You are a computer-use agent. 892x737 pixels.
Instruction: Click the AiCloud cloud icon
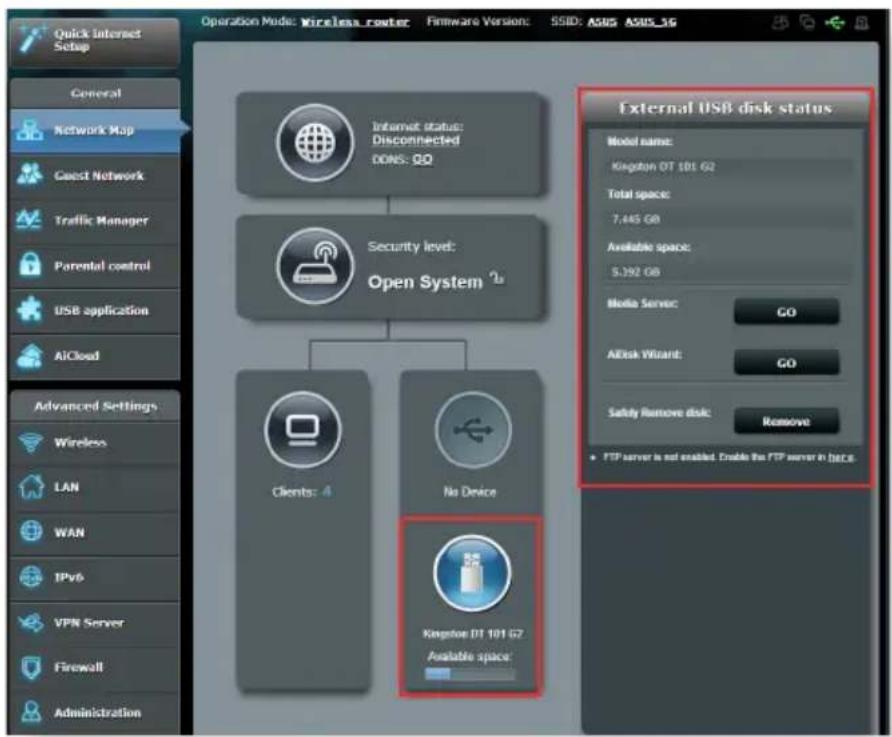point(29,355)
